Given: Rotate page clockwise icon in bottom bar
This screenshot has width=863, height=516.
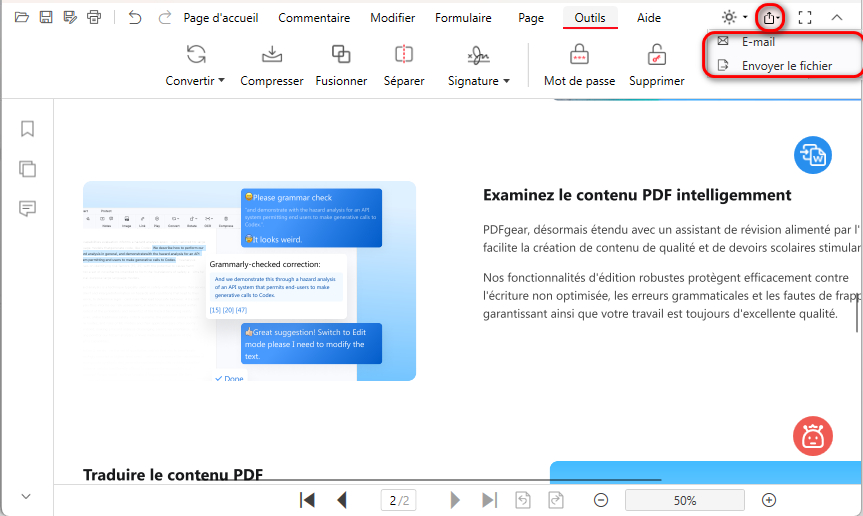Looking at the screenshot, I should pos(556,500).
